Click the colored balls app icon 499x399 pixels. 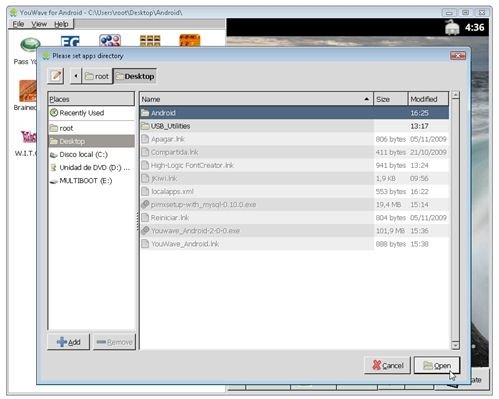click(x=110, y=41)
